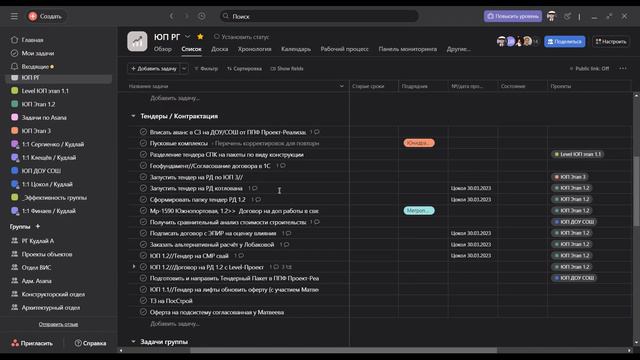Viewport: 640px width, 360px height.
Task: Click the orange tag on Пусковые комплексы row
Action: (419, 143)
